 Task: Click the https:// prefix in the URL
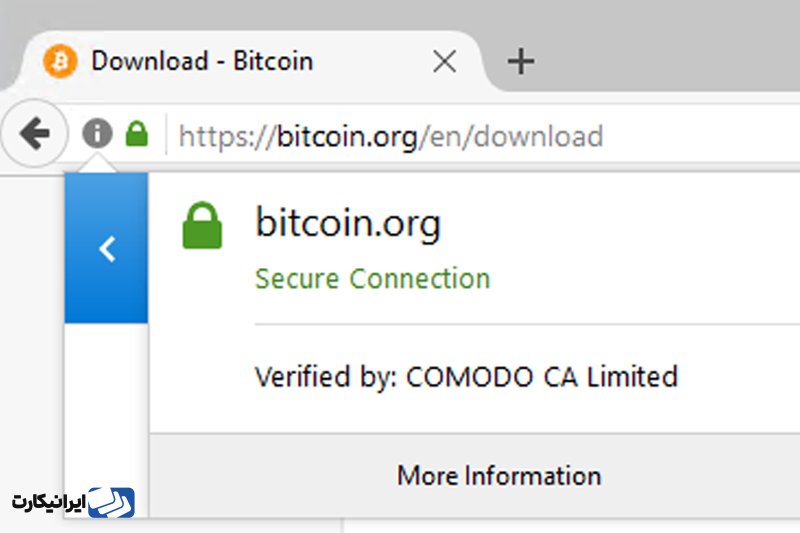227,137
